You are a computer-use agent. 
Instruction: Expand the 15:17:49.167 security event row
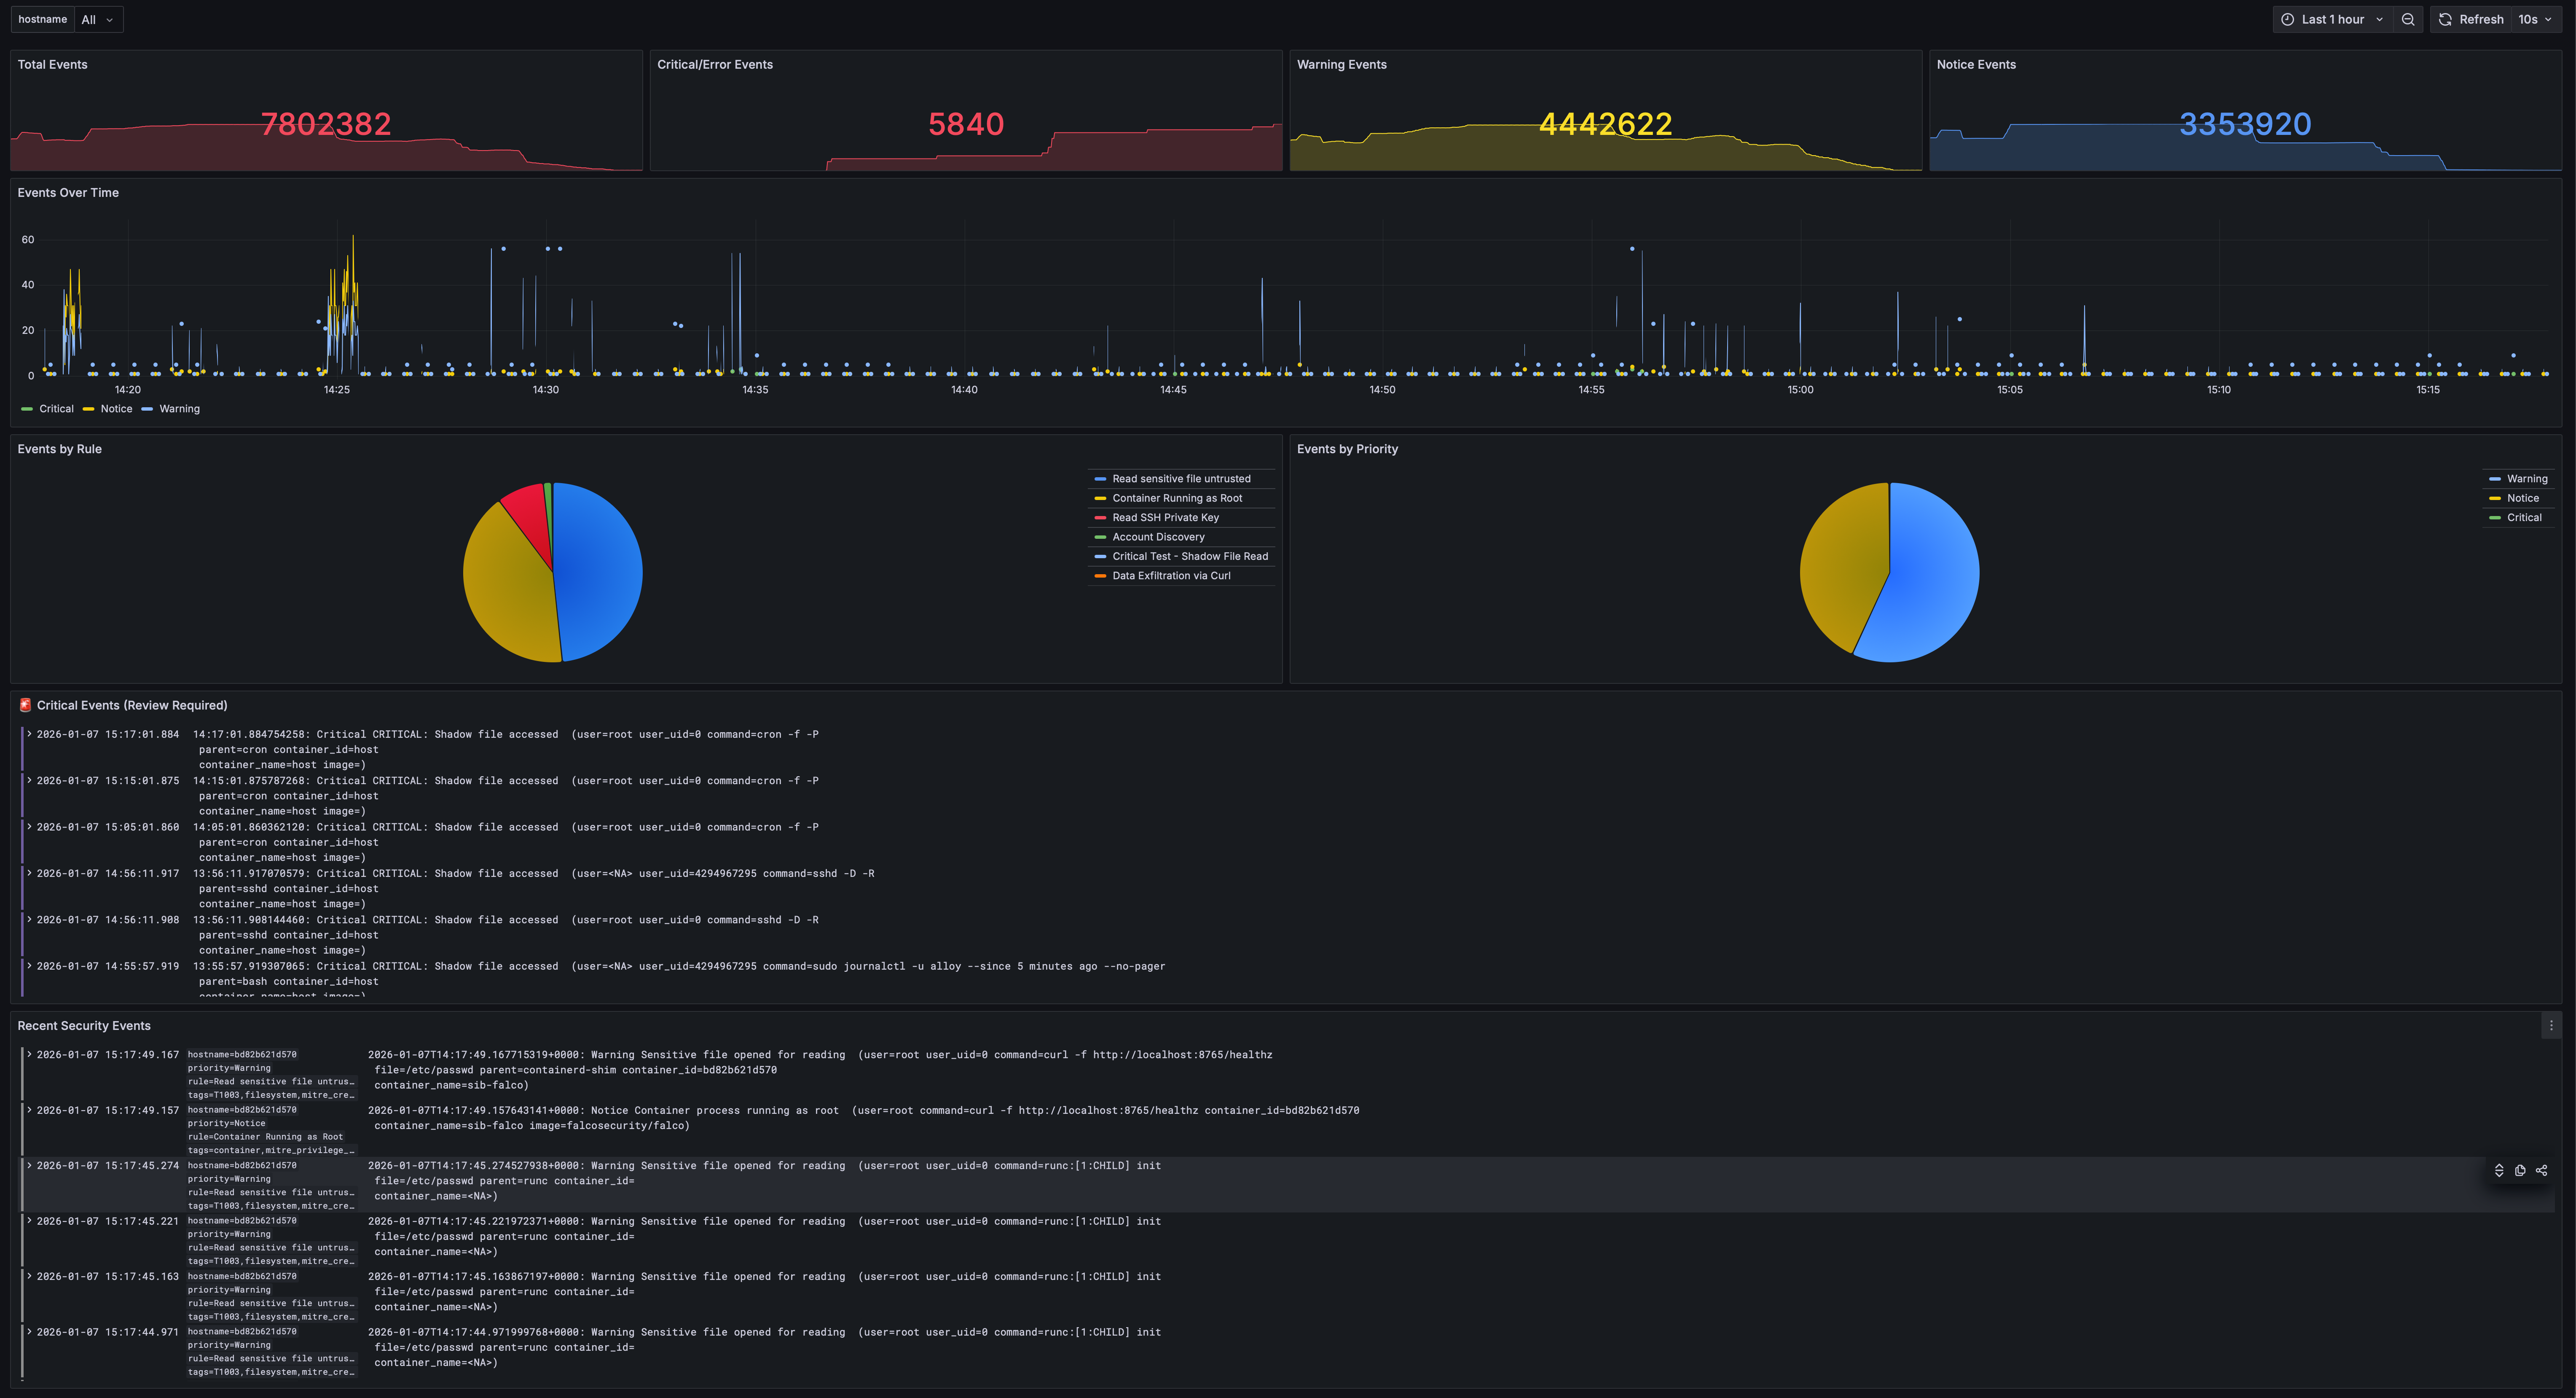click(30, 1054)
